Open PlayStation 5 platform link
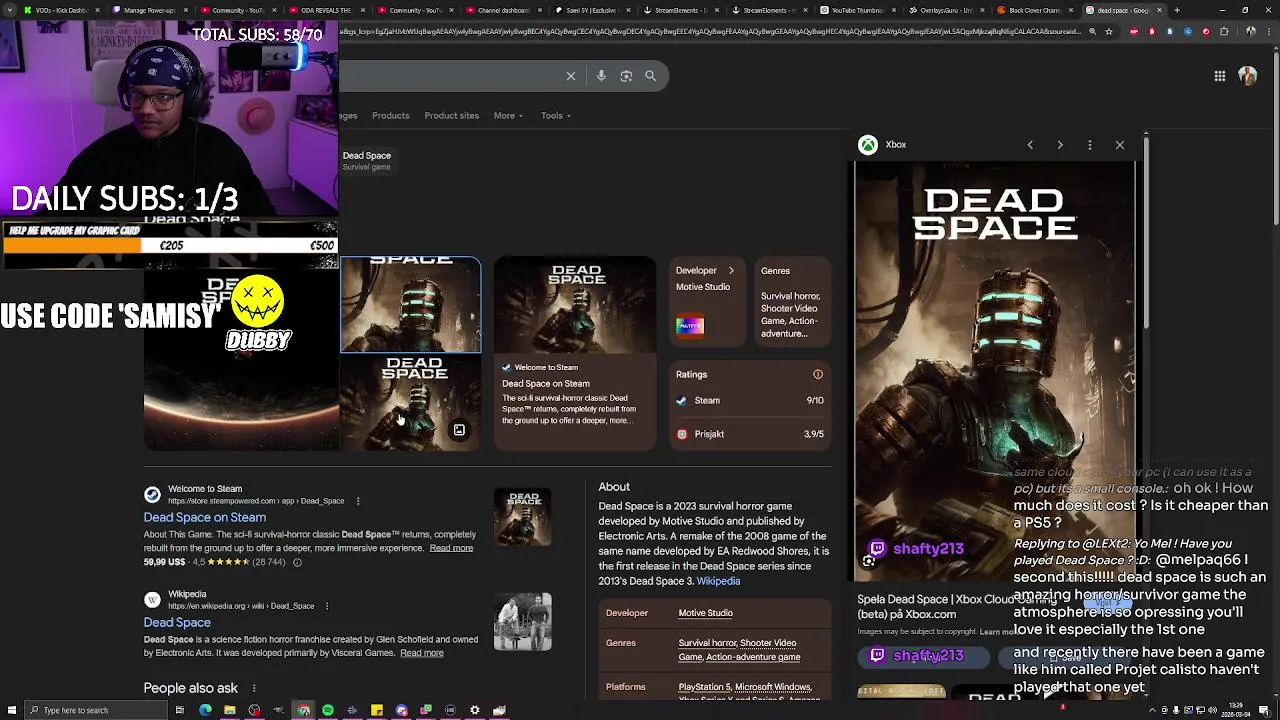Image resolution: width=1280 pixels, height=720 pixels. [704, 687]
